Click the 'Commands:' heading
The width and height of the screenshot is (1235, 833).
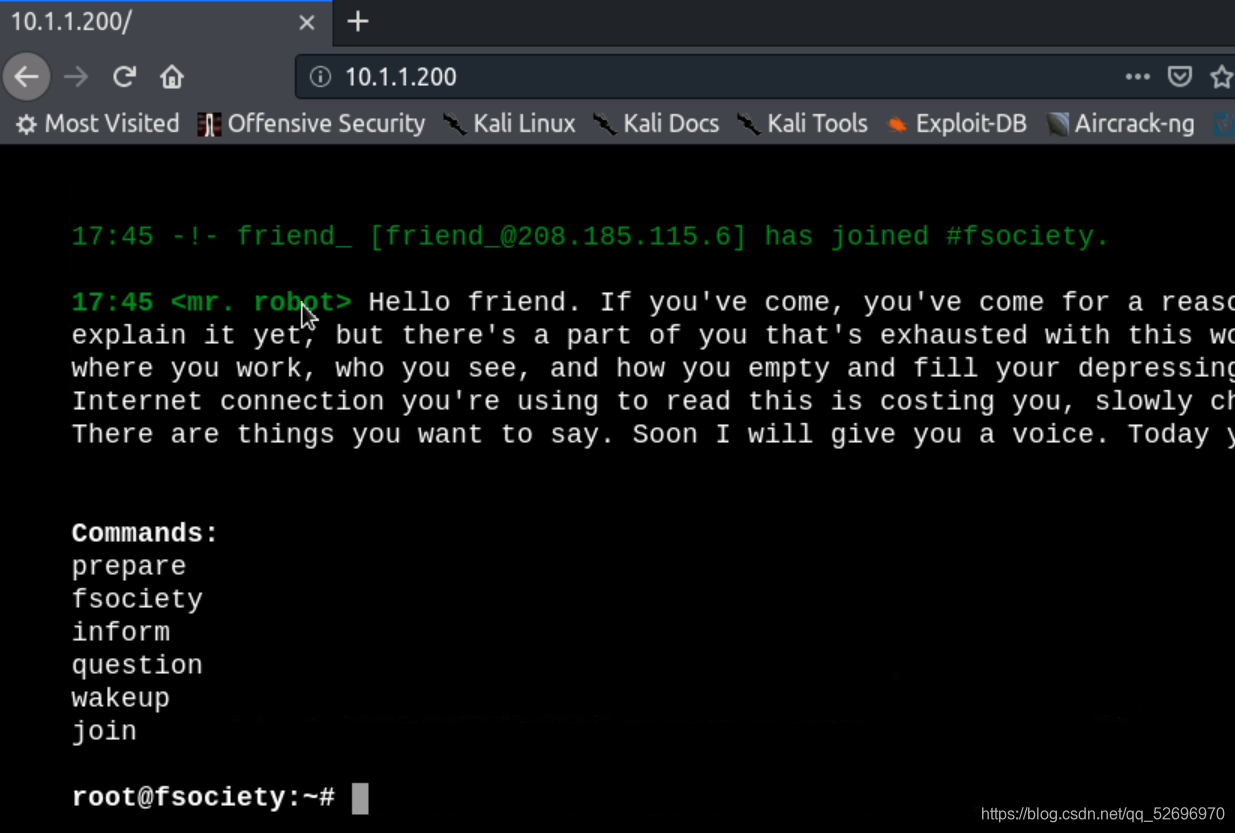tap(145, 533)
